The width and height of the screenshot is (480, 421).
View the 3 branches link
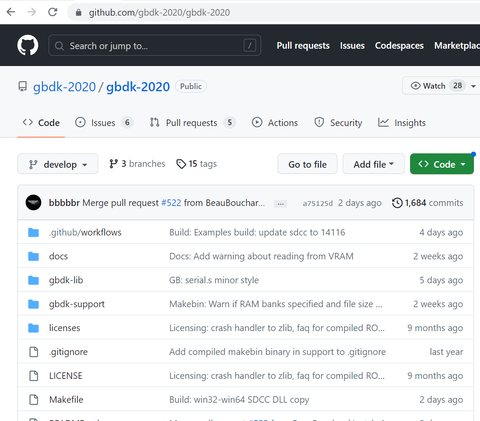tap(137, 164)
